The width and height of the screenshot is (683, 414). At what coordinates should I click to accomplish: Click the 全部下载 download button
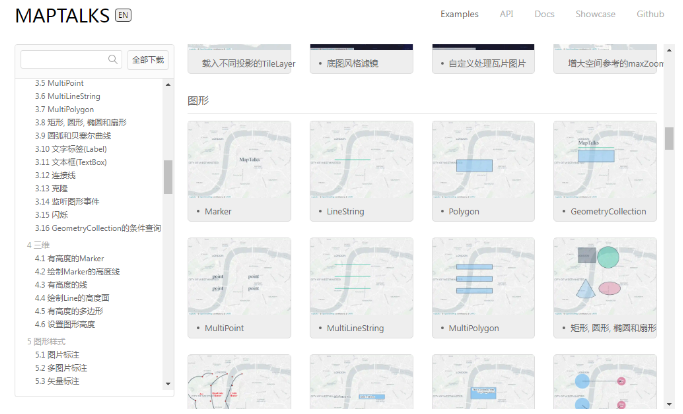point(148,60)
